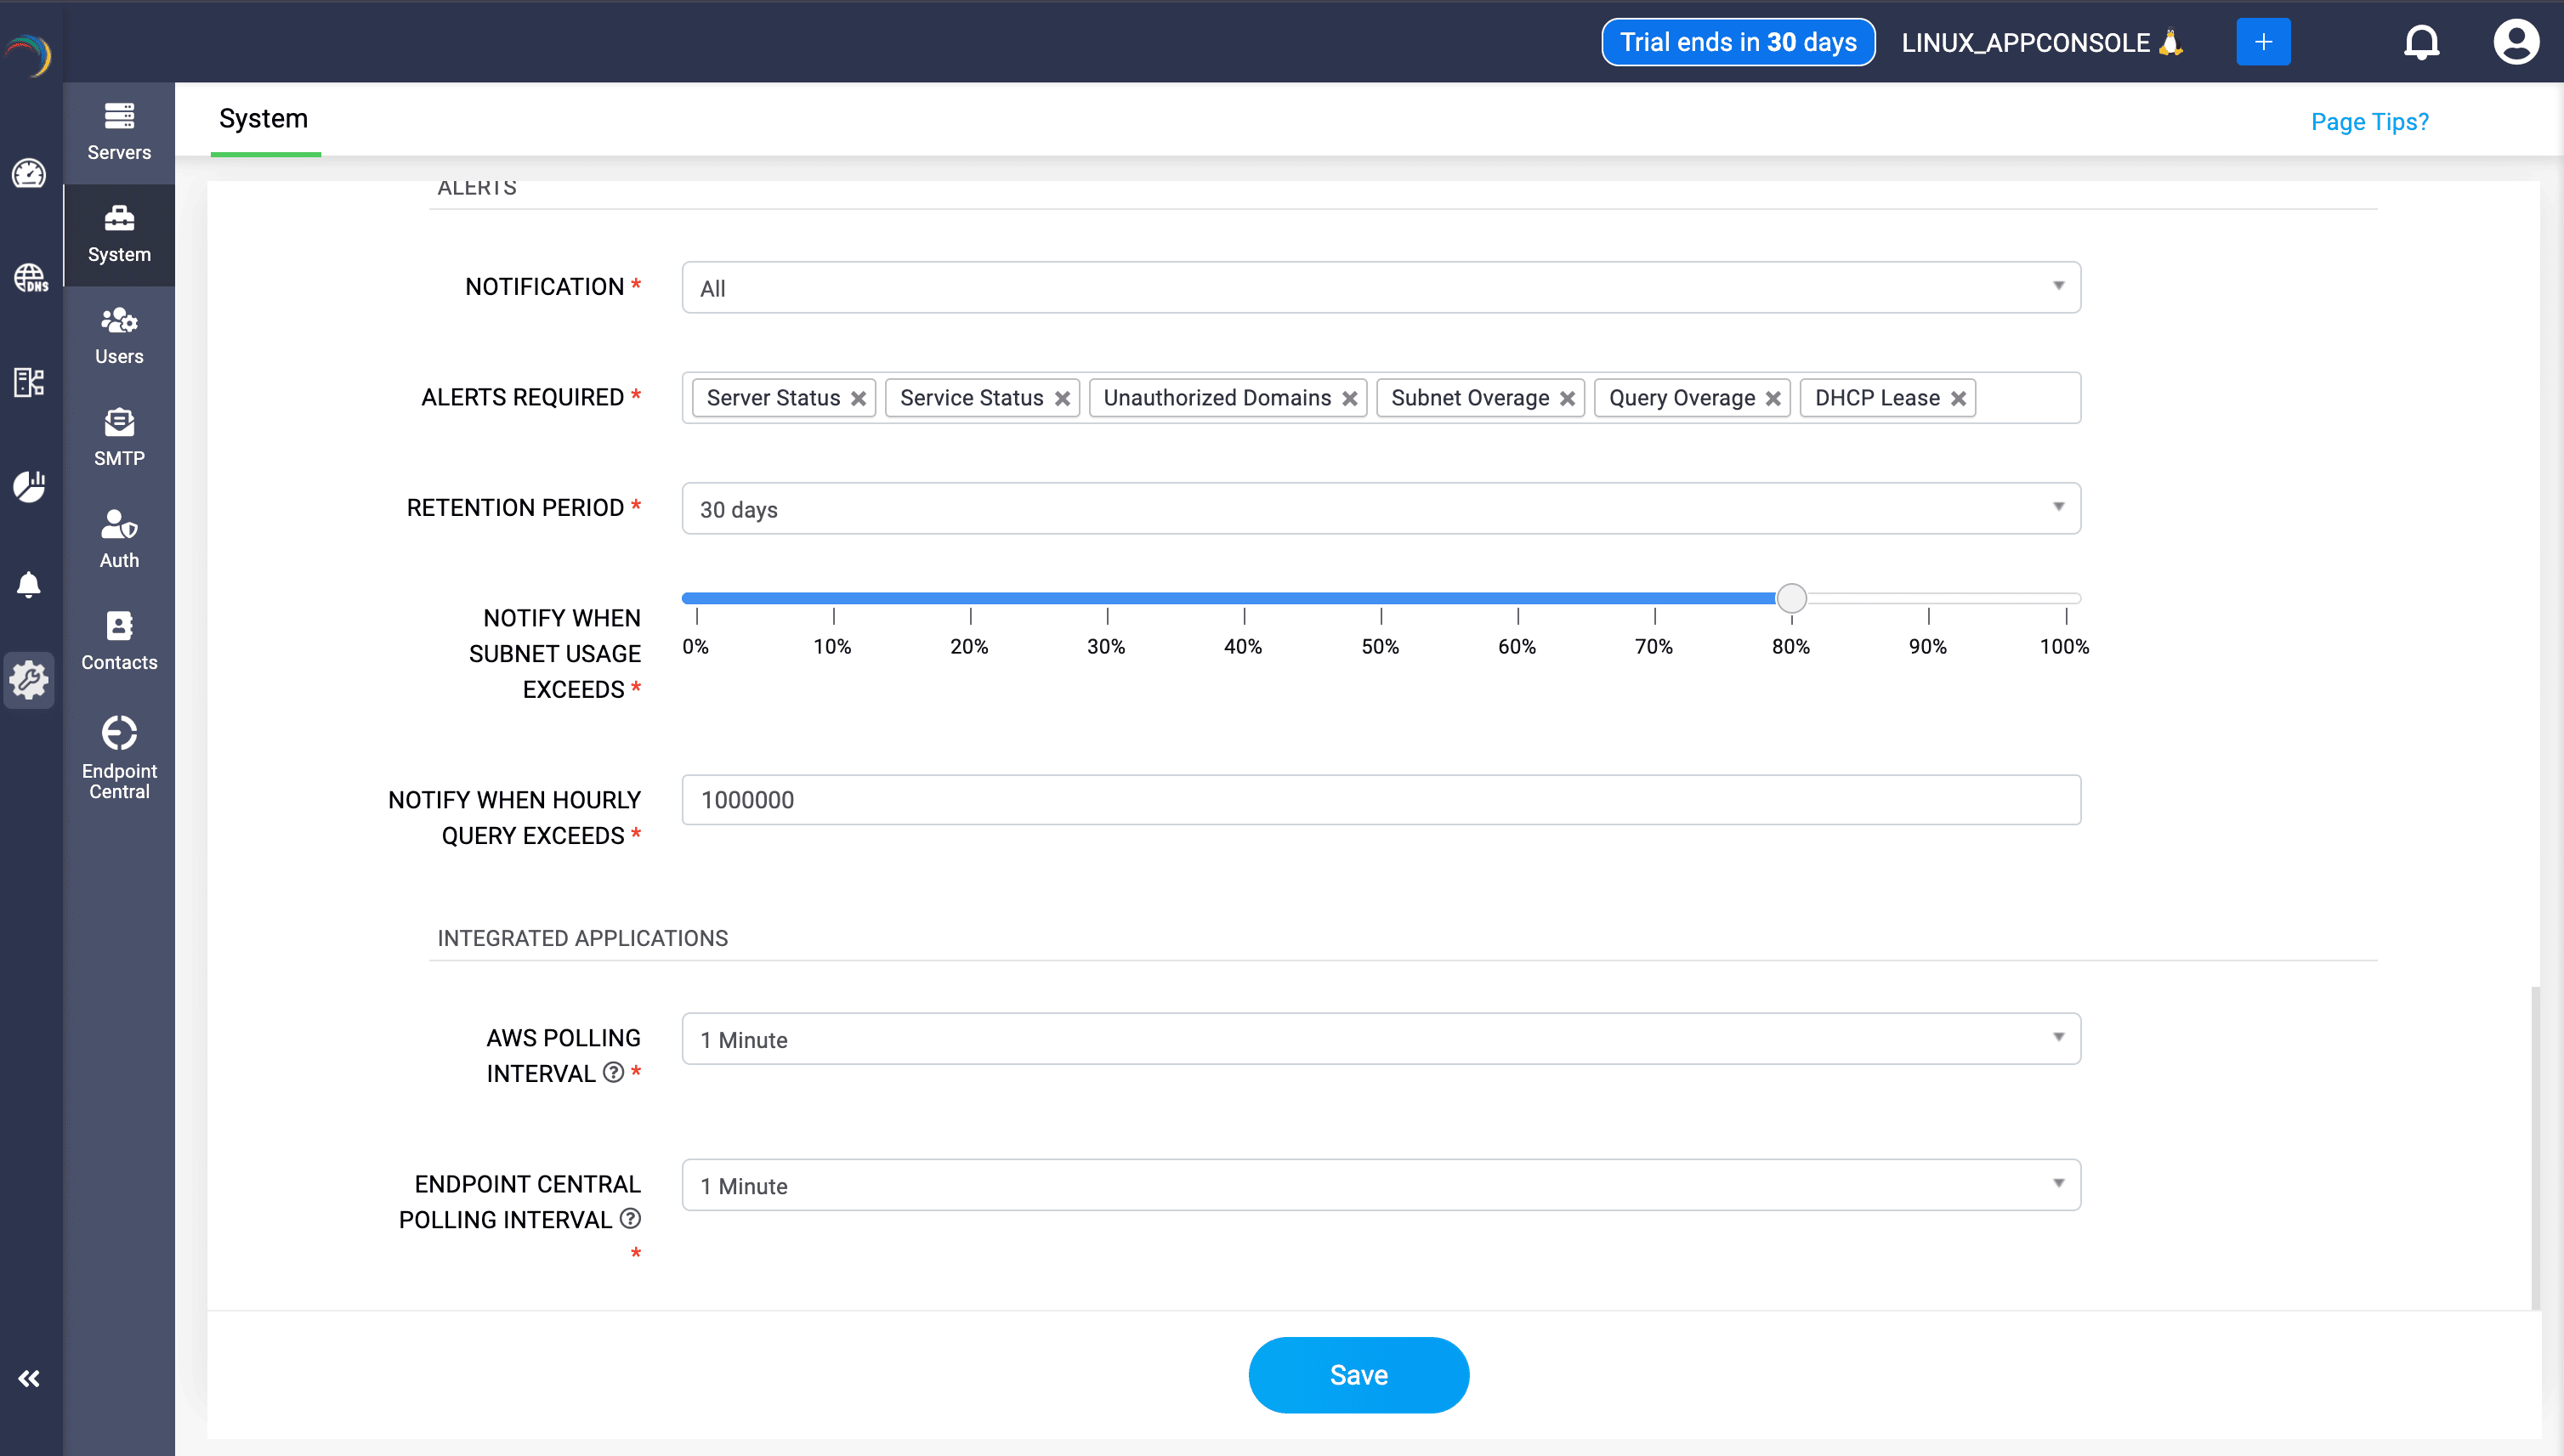This screenshot has width=2564, height=1456.
Task: Collapse sidebar with double-chevron icon
Action: point(29,1379)
